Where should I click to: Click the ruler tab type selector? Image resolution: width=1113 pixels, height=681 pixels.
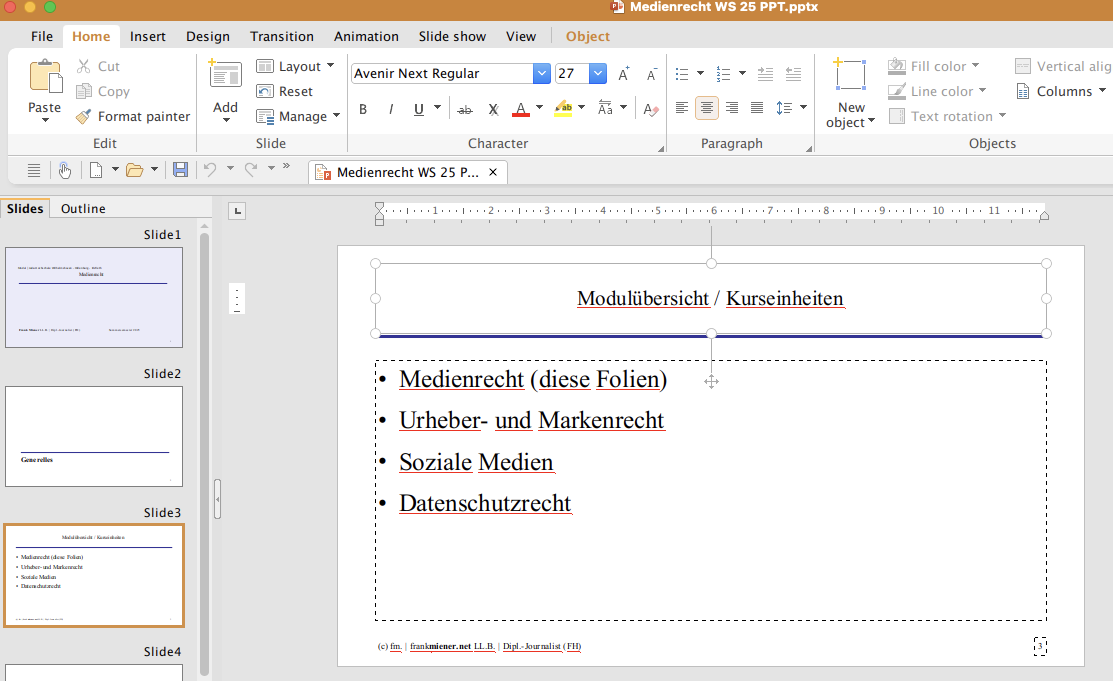pos(237,211)
